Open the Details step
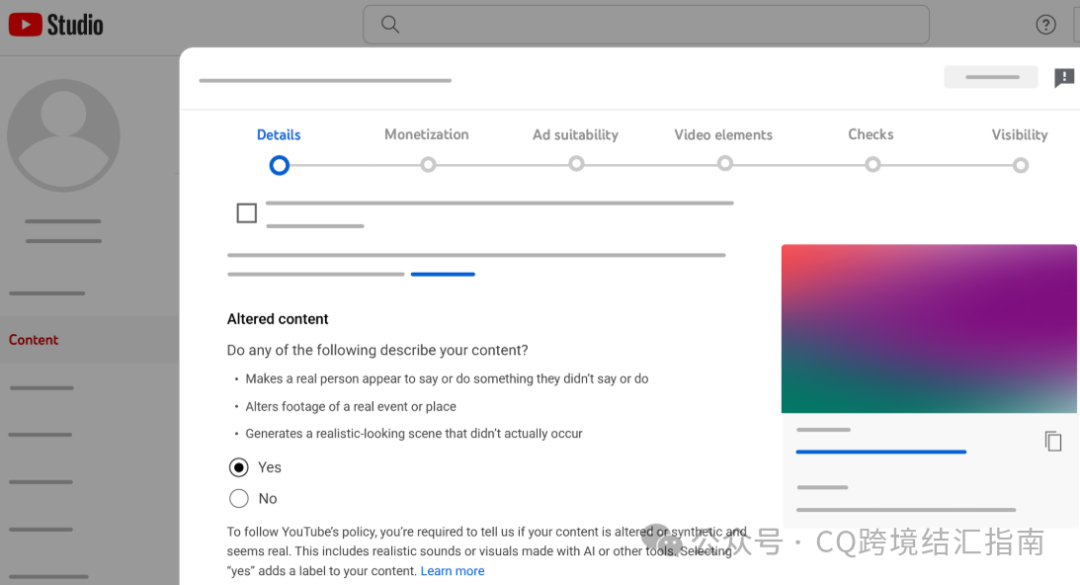The width and height of the screenshot is (1080, 585). pyautogui.click(x=279, y=135)
